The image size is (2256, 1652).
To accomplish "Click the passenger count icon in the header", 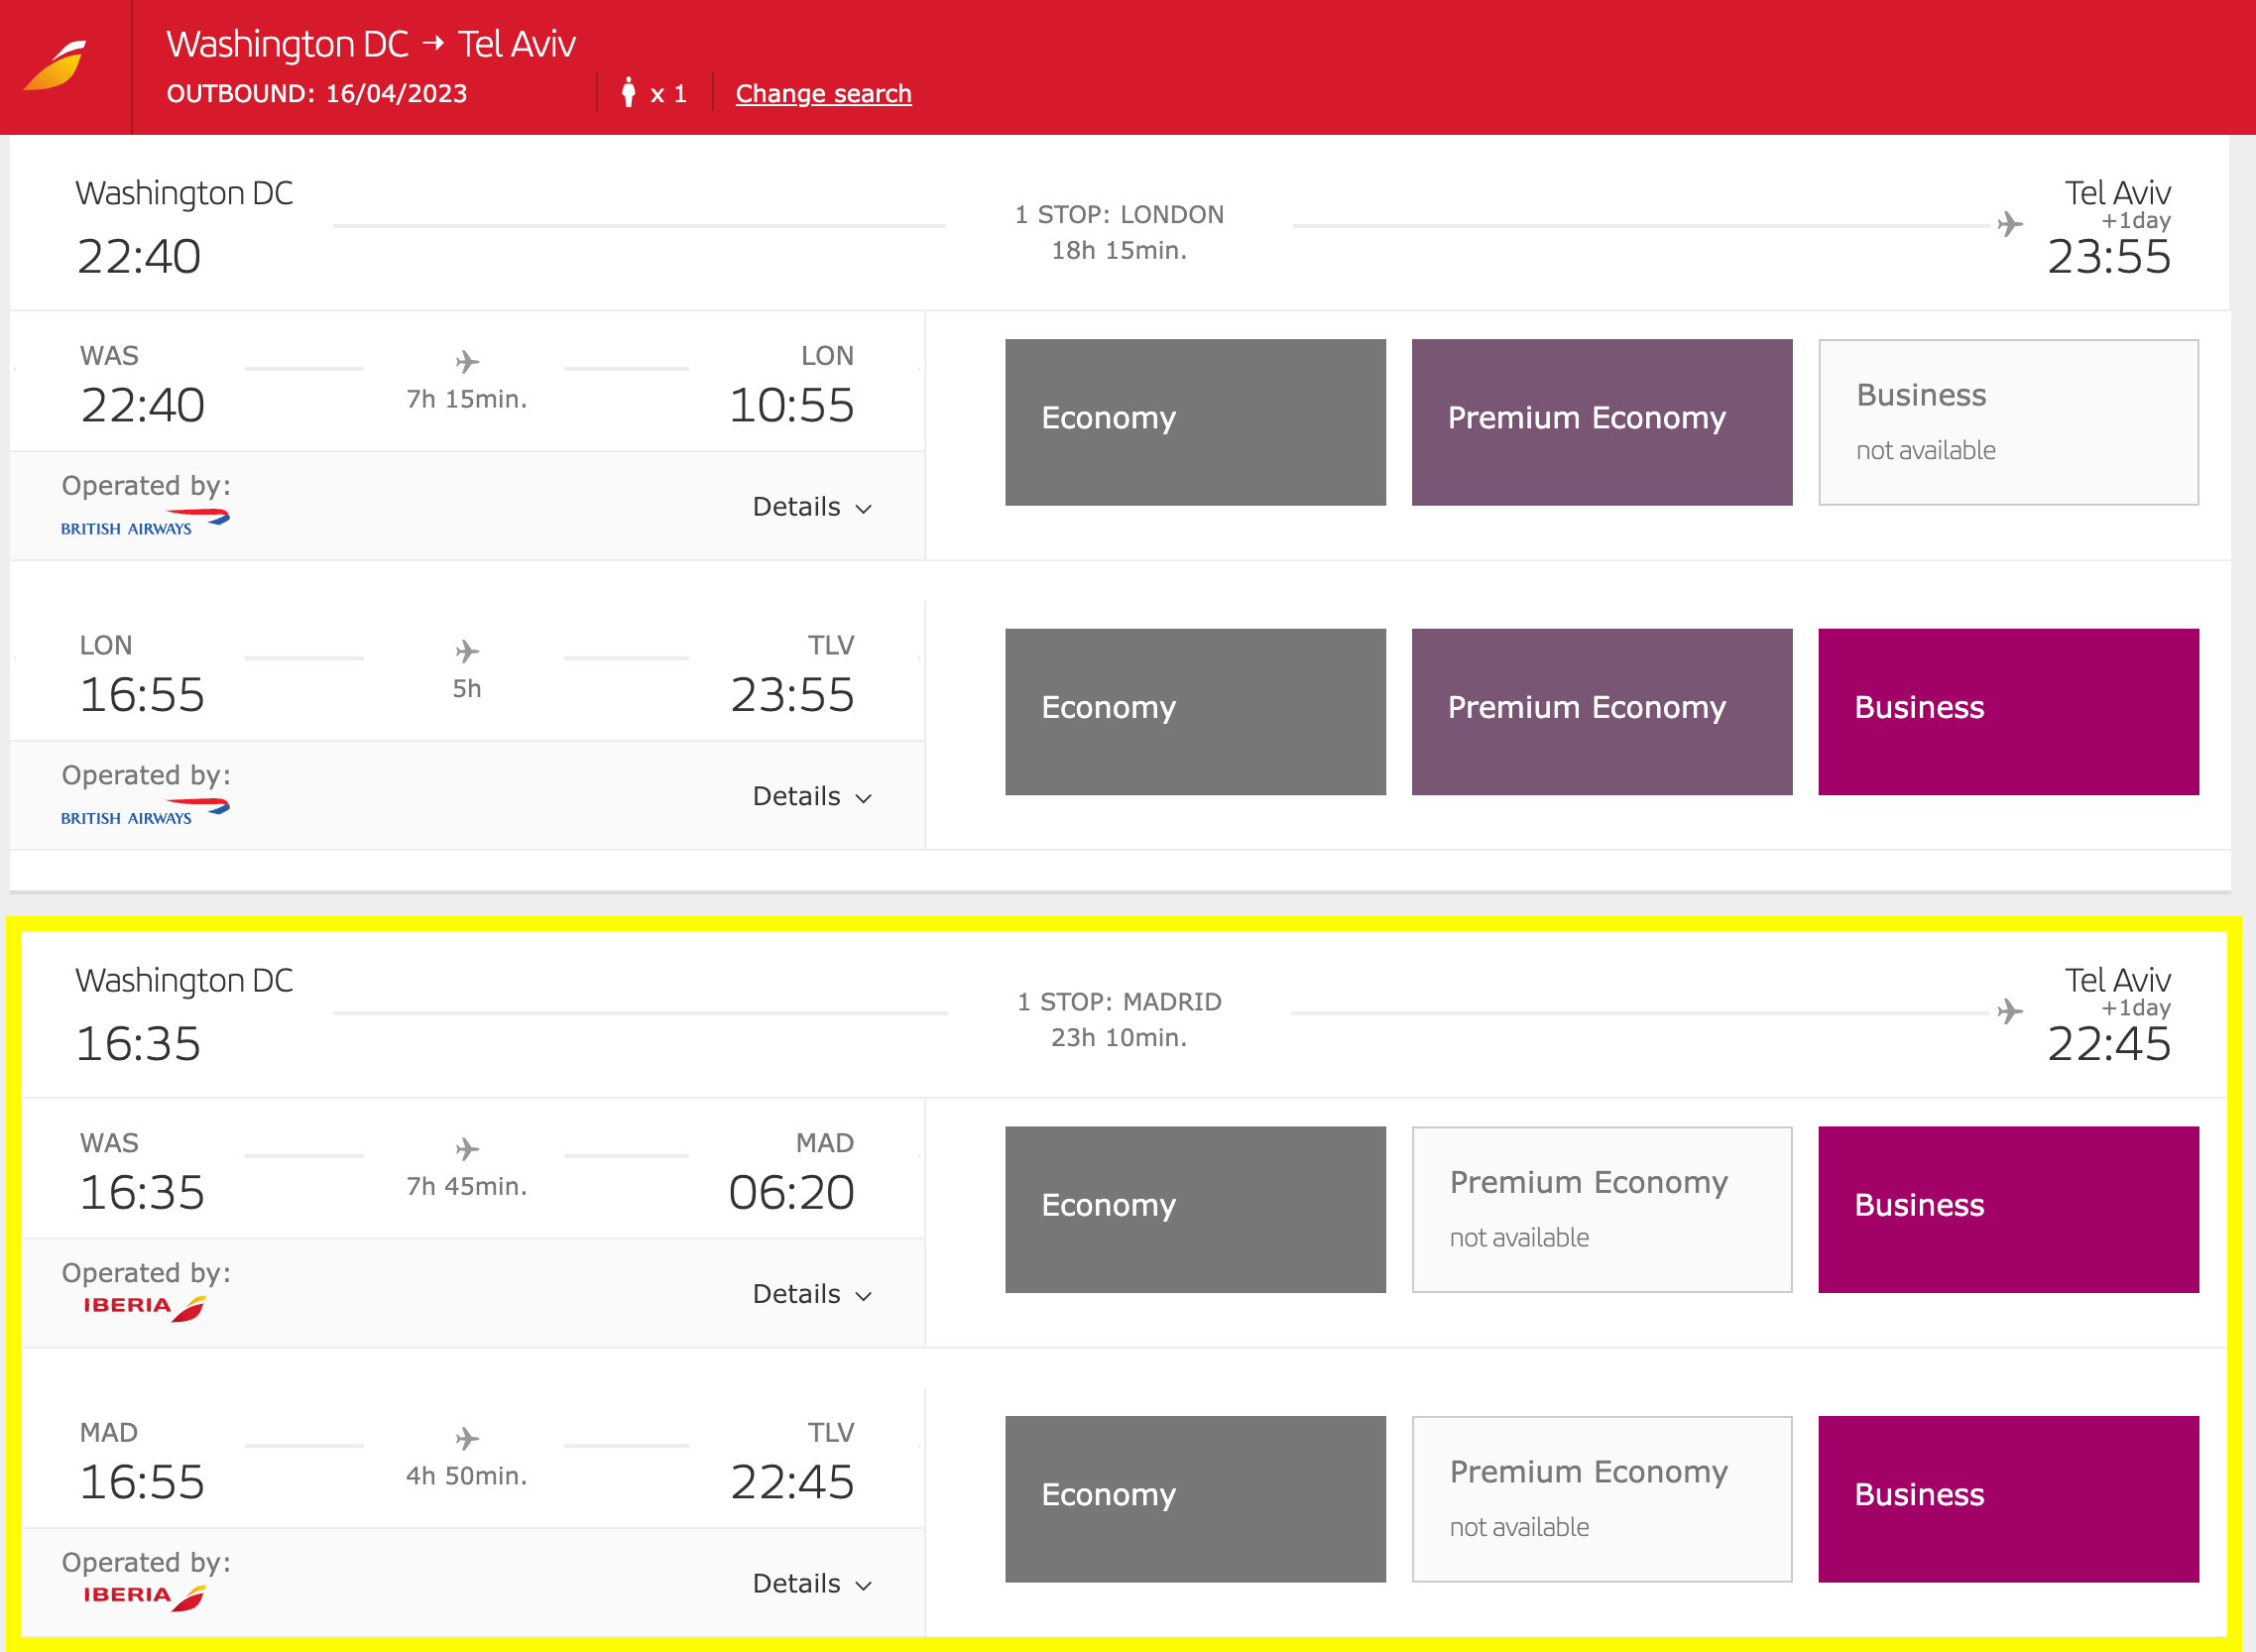I will 629,92.
